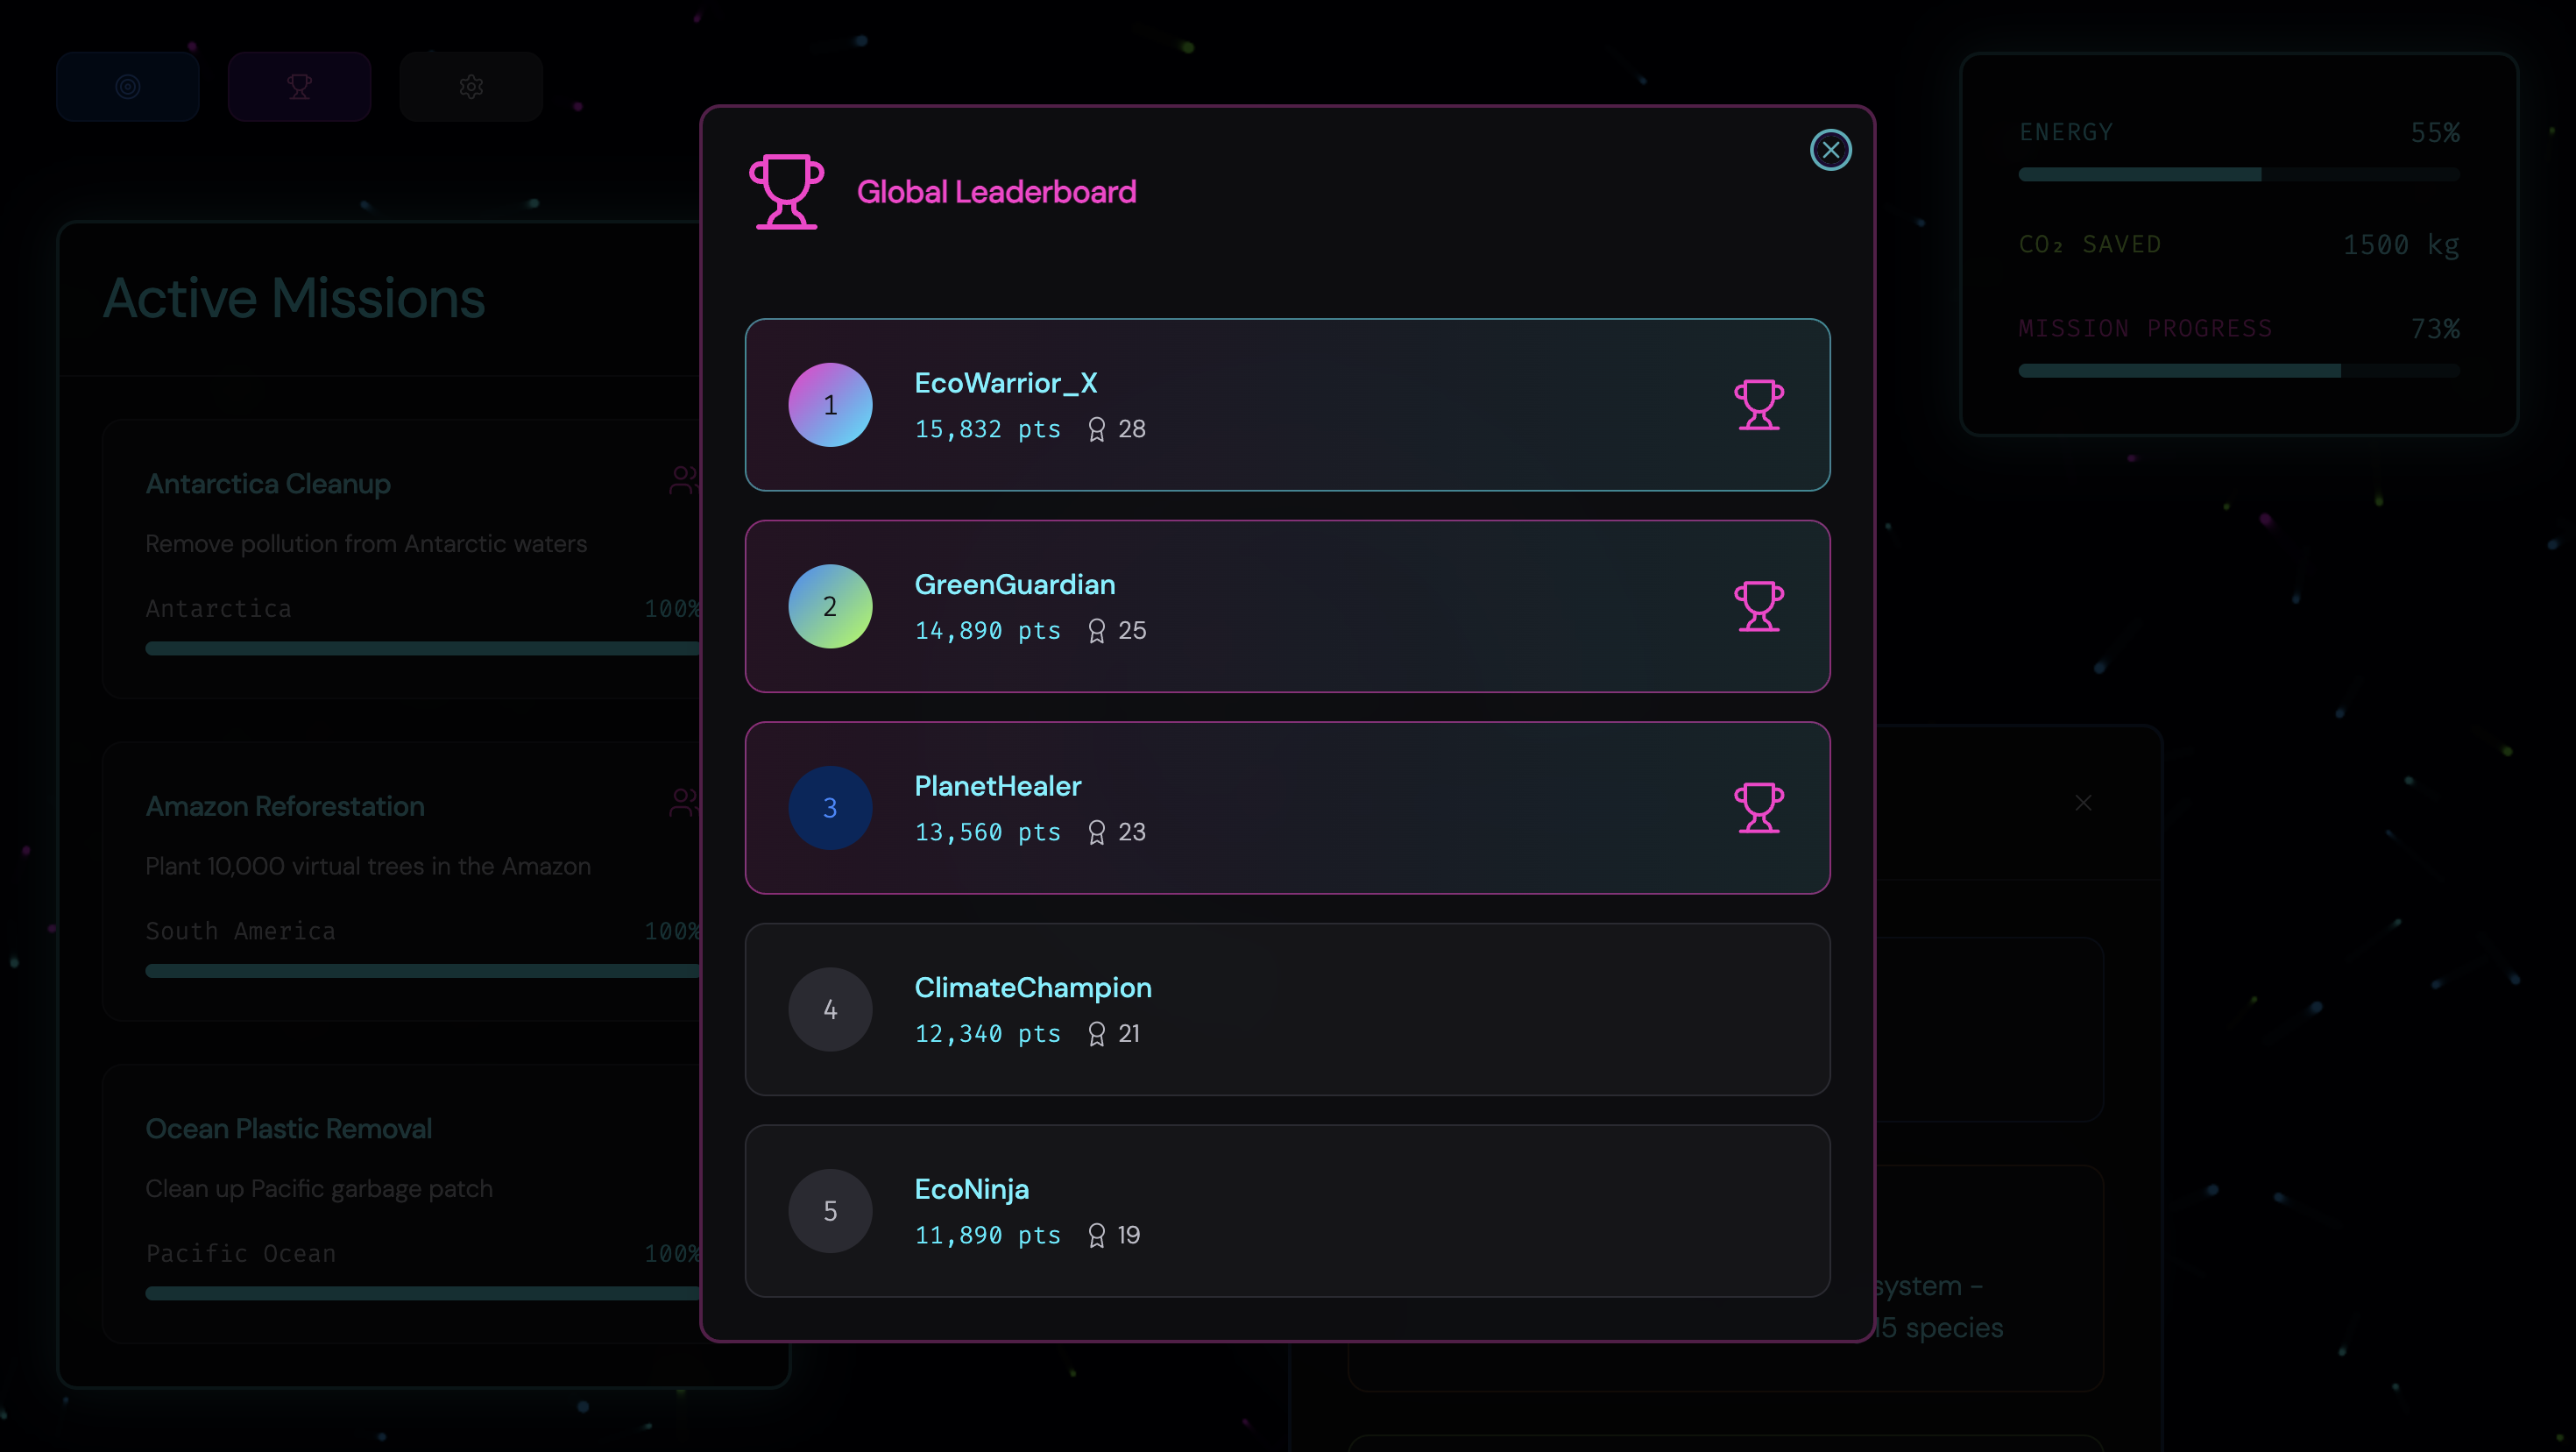Dismiss the panel behind the dialog with the X icon
The image size is (2576, 1452).
click(2083, 803)
